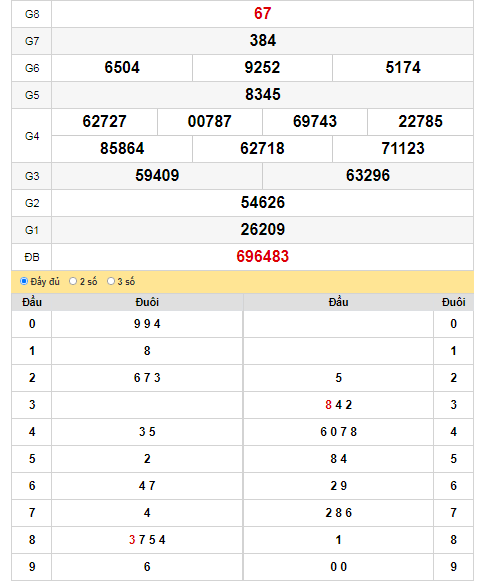
Task: Click G3 number 63296
Action: 367,175
